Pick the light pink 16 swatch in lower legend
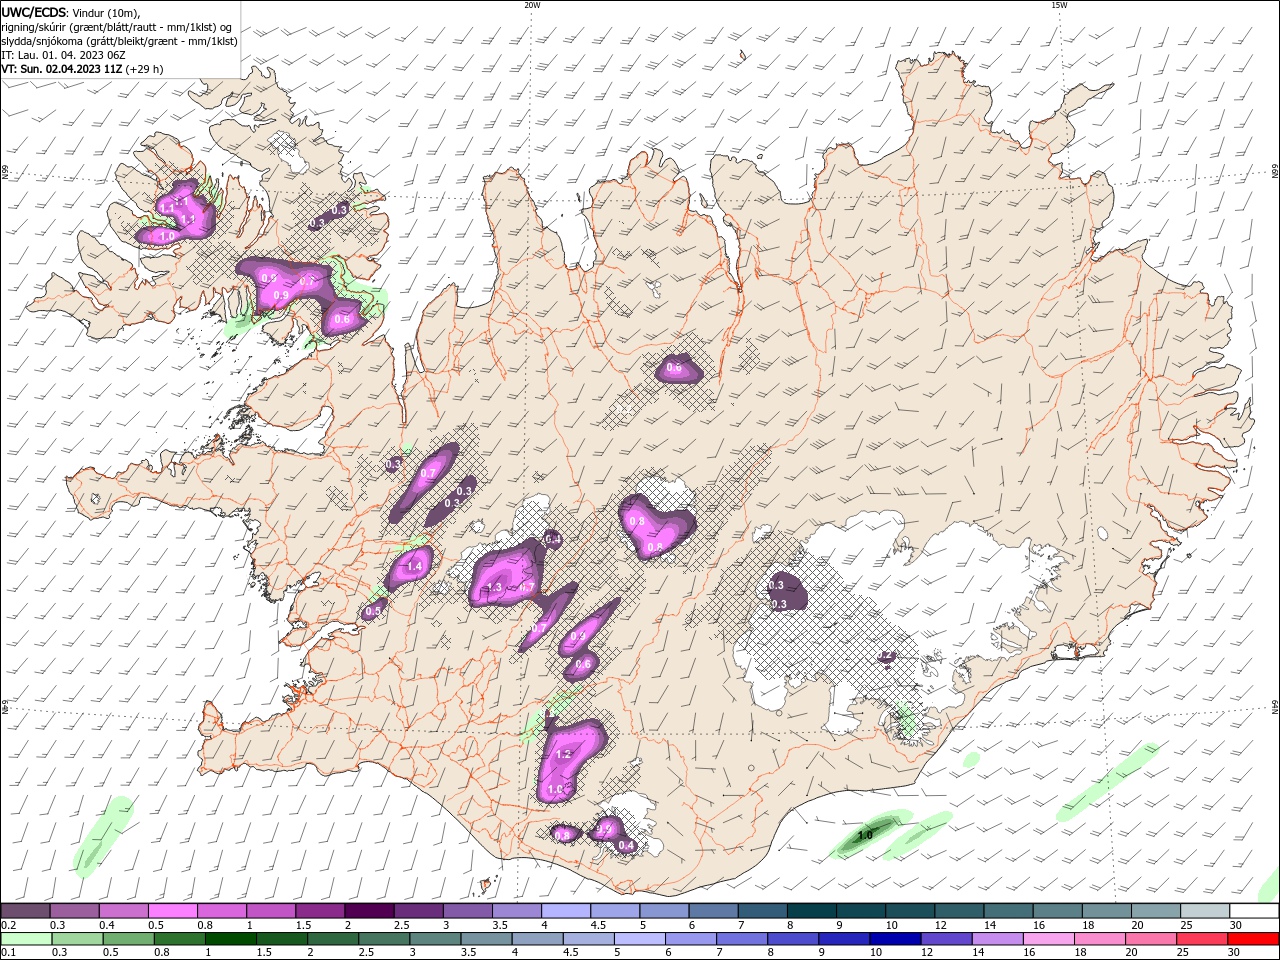The image size is (1280, 960). point(1049,939)
